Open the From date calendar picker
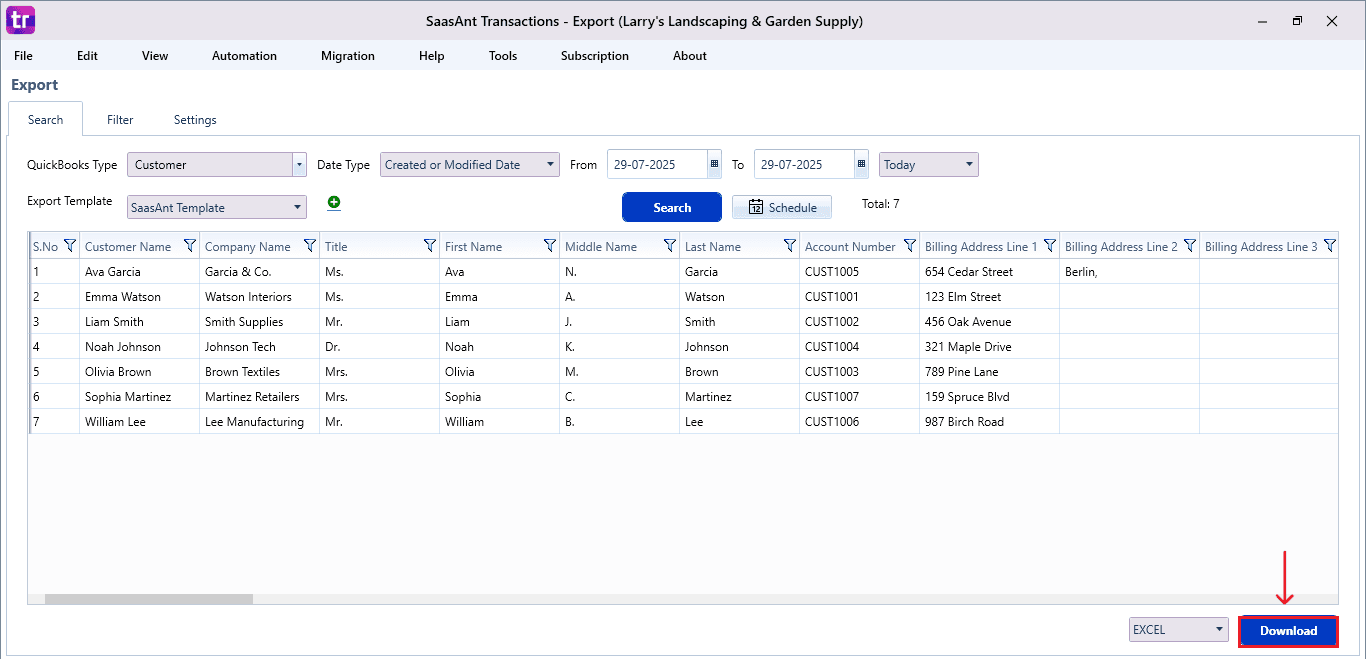The width and height of the screenshot is (1366, 659). 714,165
